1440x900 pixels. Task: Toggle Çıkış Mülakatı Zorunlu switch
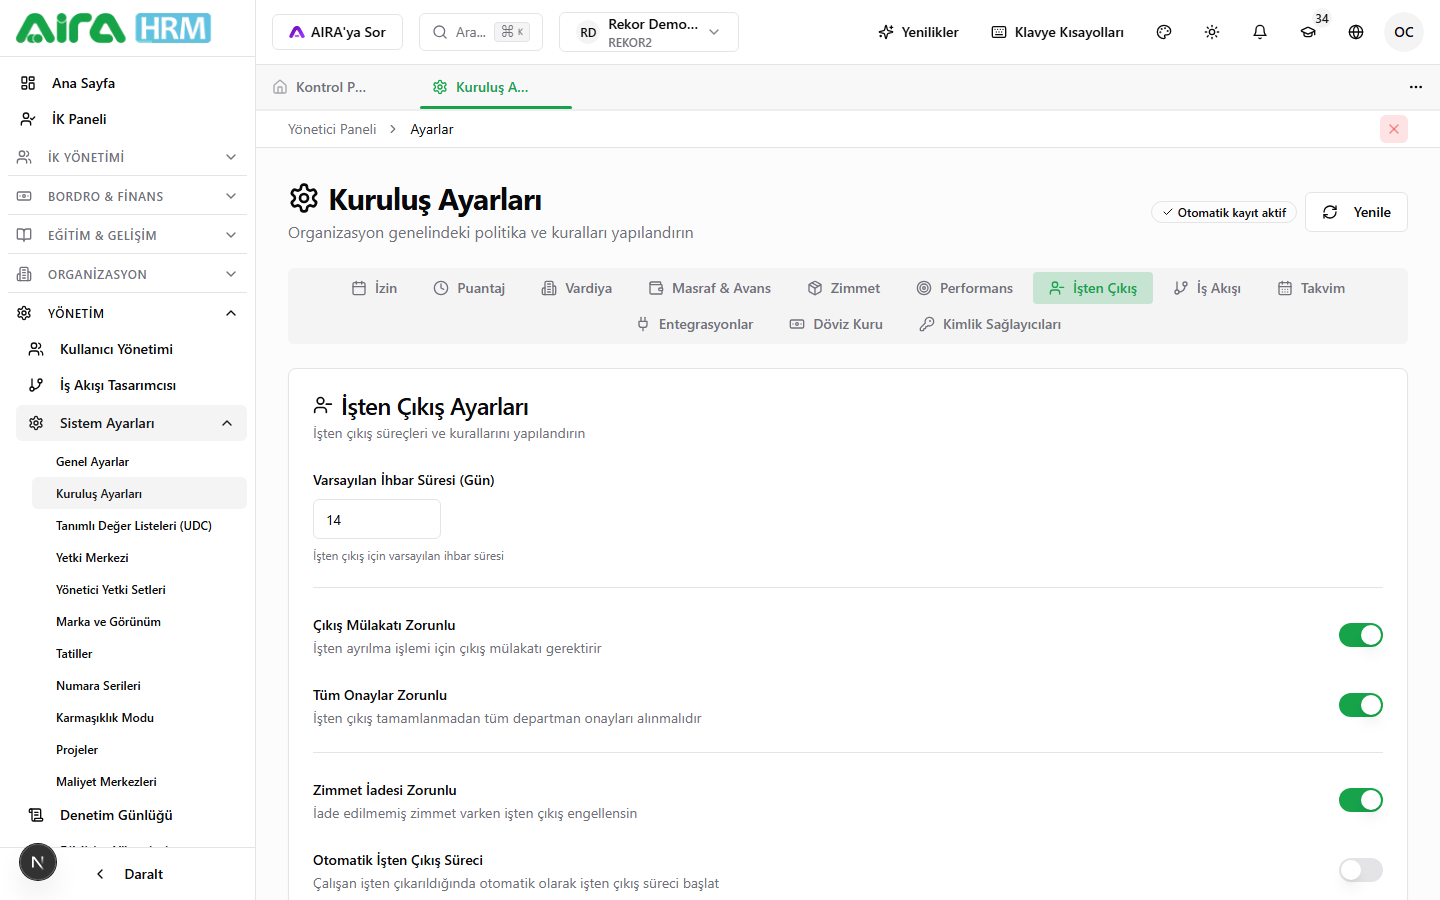click(1361, 635)
